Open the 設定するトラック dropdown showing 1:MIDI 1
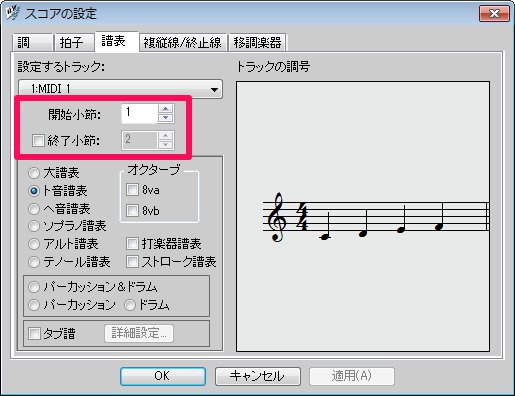 click(120, 89)
